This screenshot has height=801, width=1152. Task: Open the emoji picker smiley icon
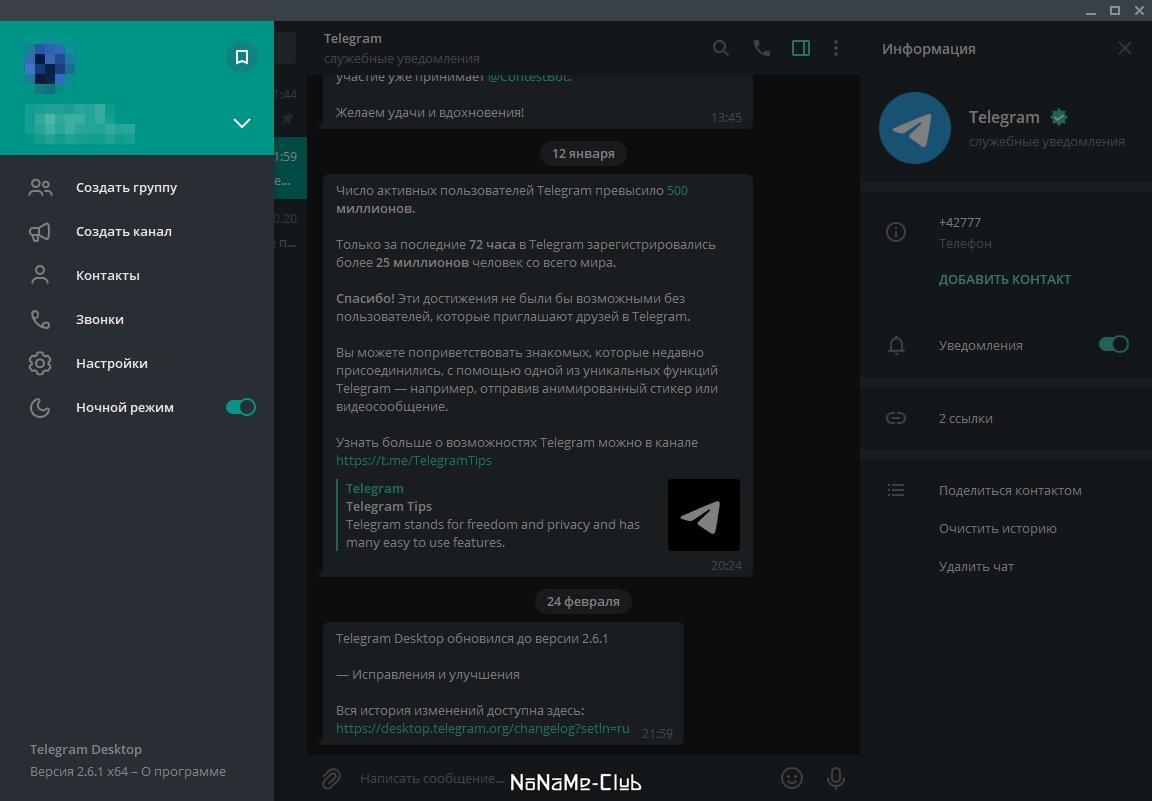(x=792, y=778)
